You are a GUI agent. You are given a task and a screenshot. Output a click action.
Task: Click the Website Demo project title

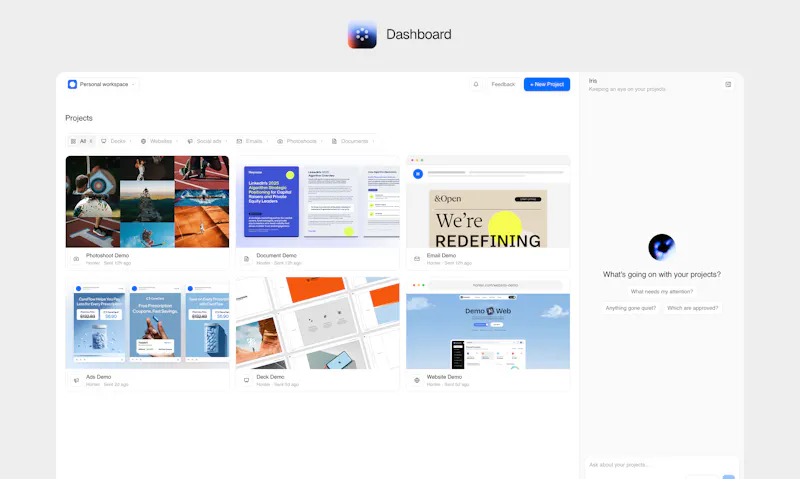[x=444, y=376]
